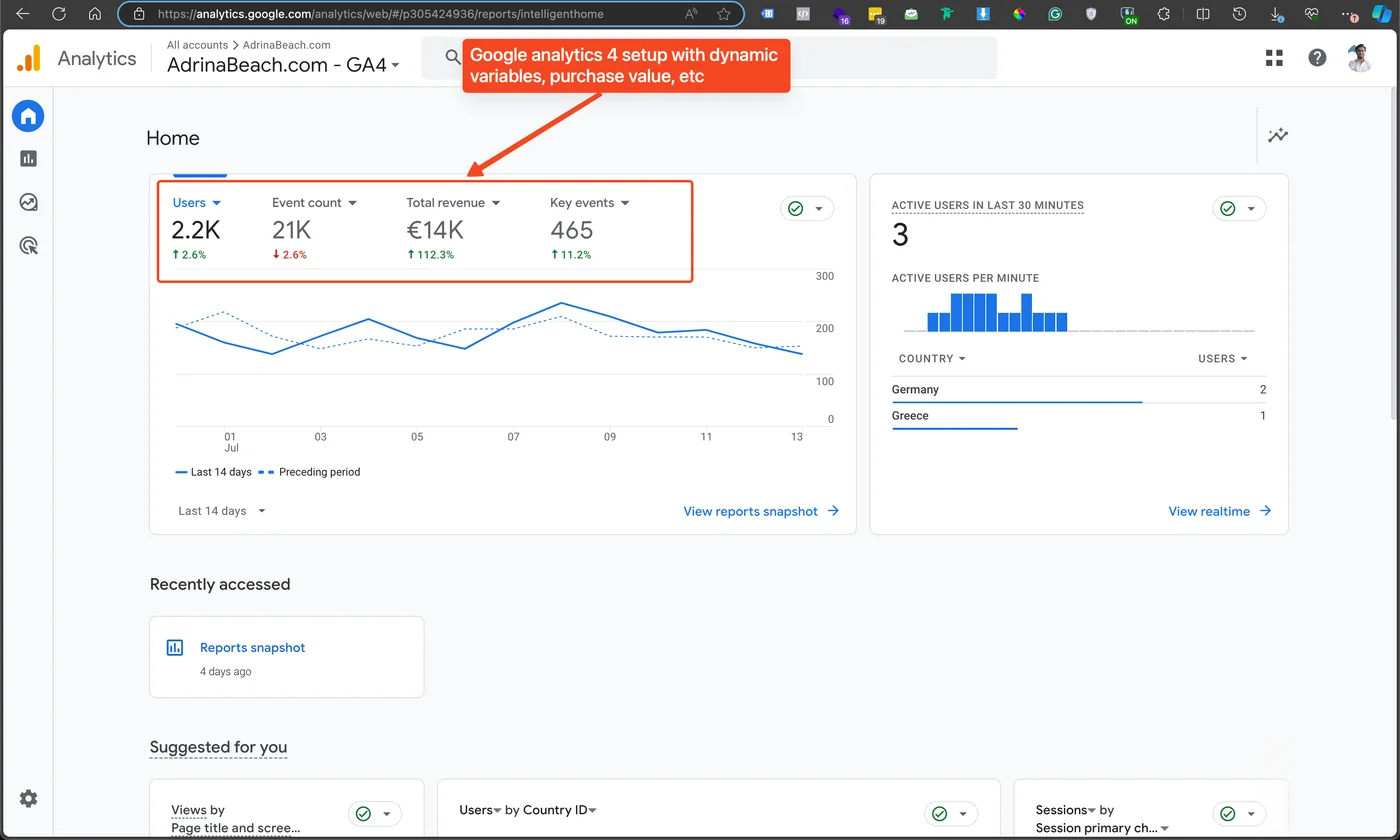
Task: Open Admin via the gear icon
Action: click(27, 798)
